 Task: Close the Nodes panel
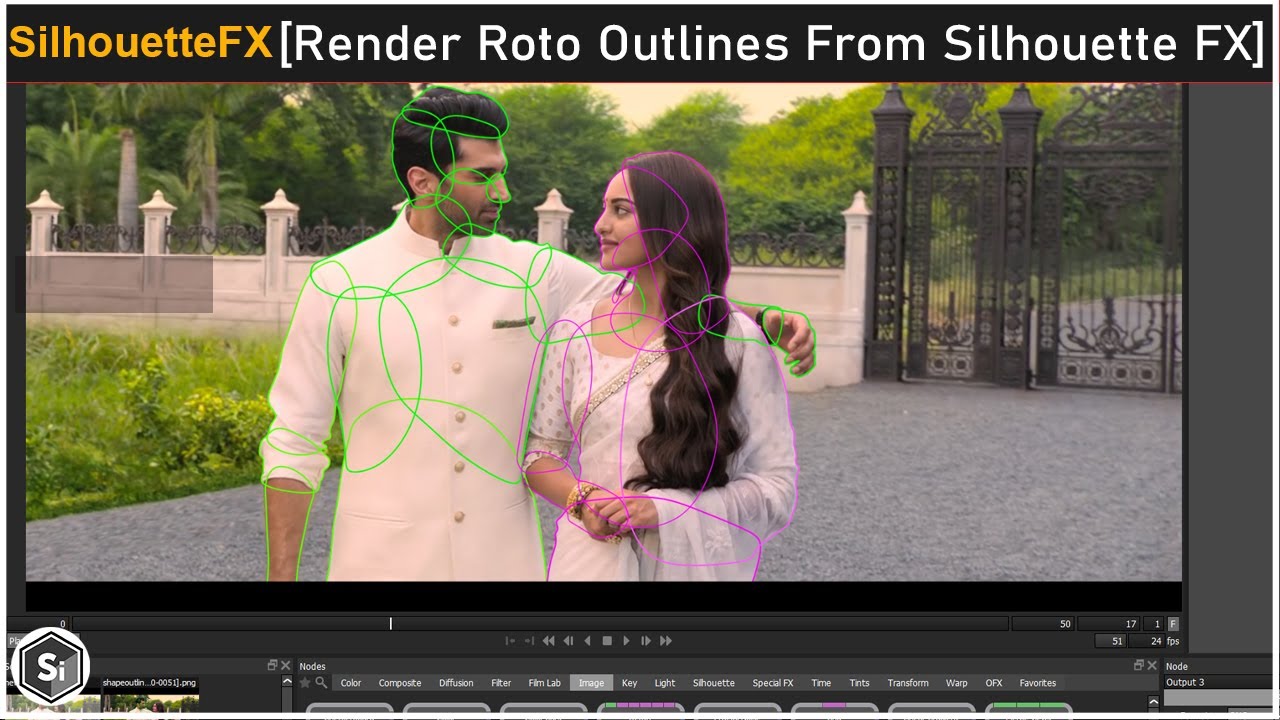[x=1150, y=665]
